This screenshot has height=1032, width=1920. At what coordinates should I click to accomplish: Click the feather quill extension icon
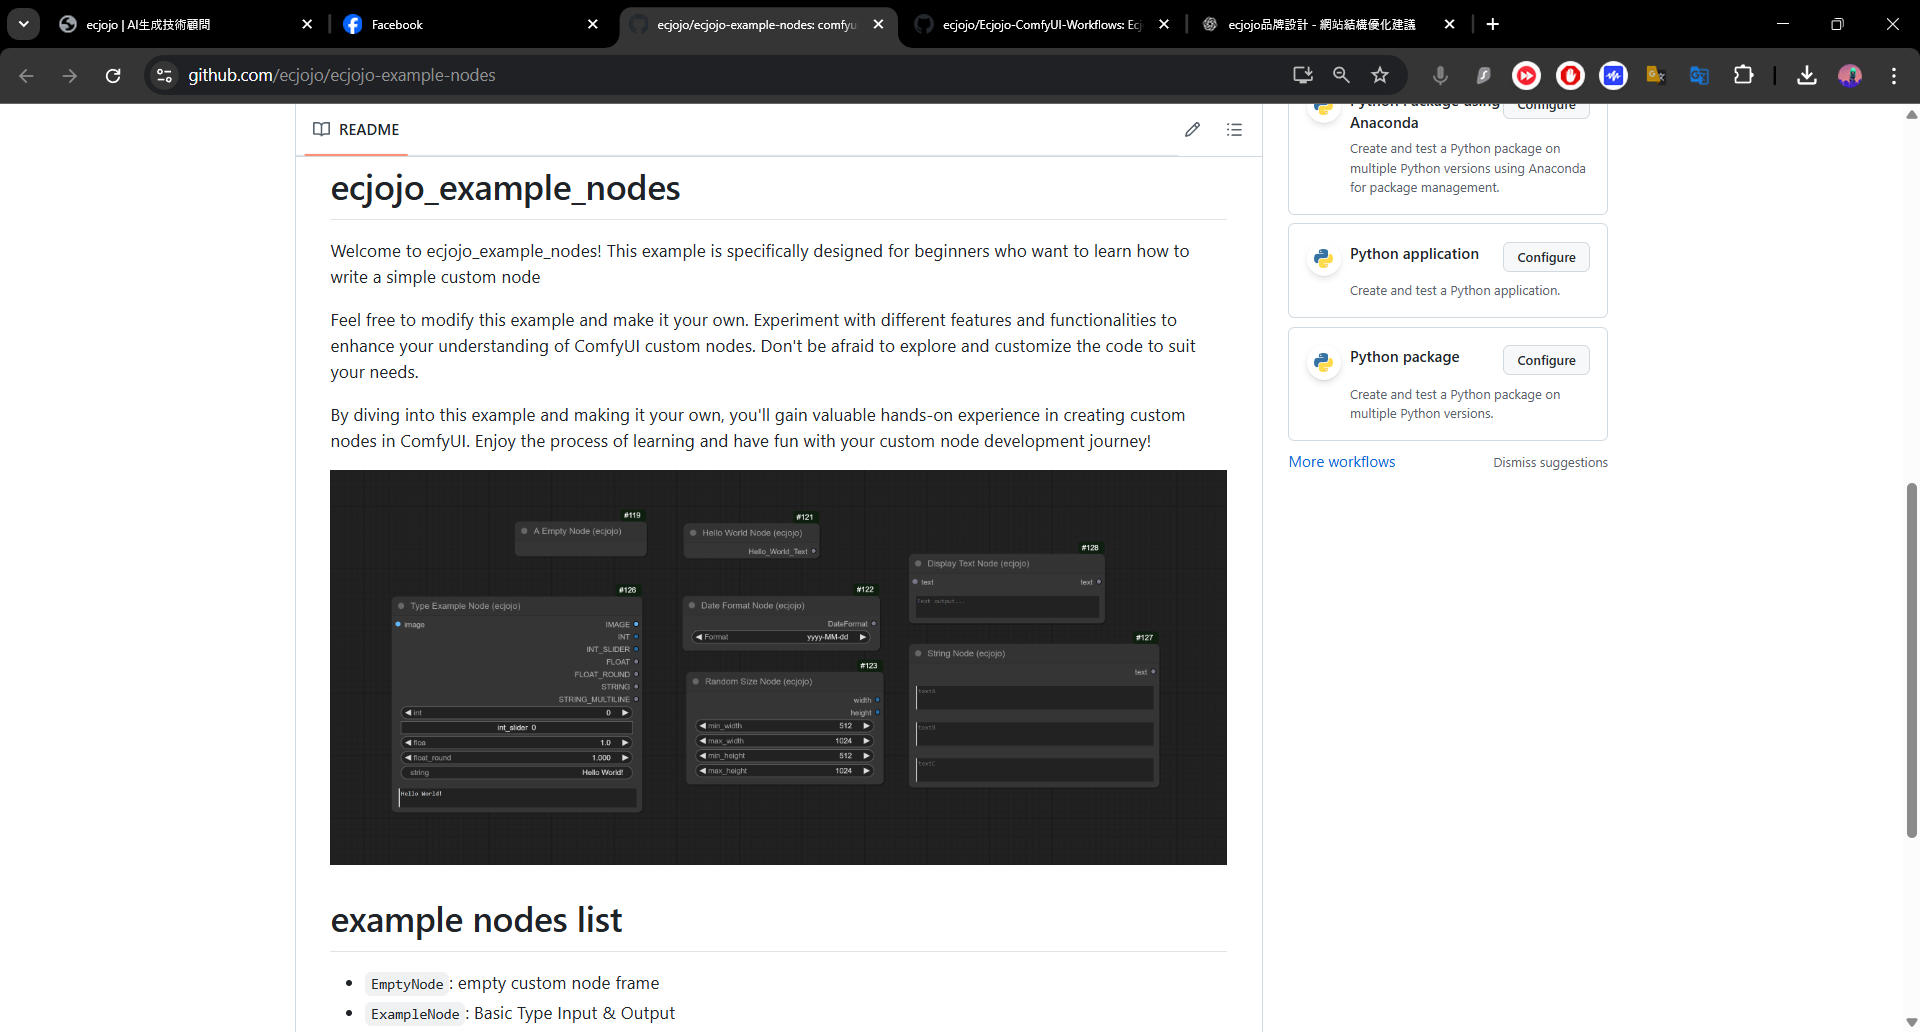click(x=1483, y=75)
